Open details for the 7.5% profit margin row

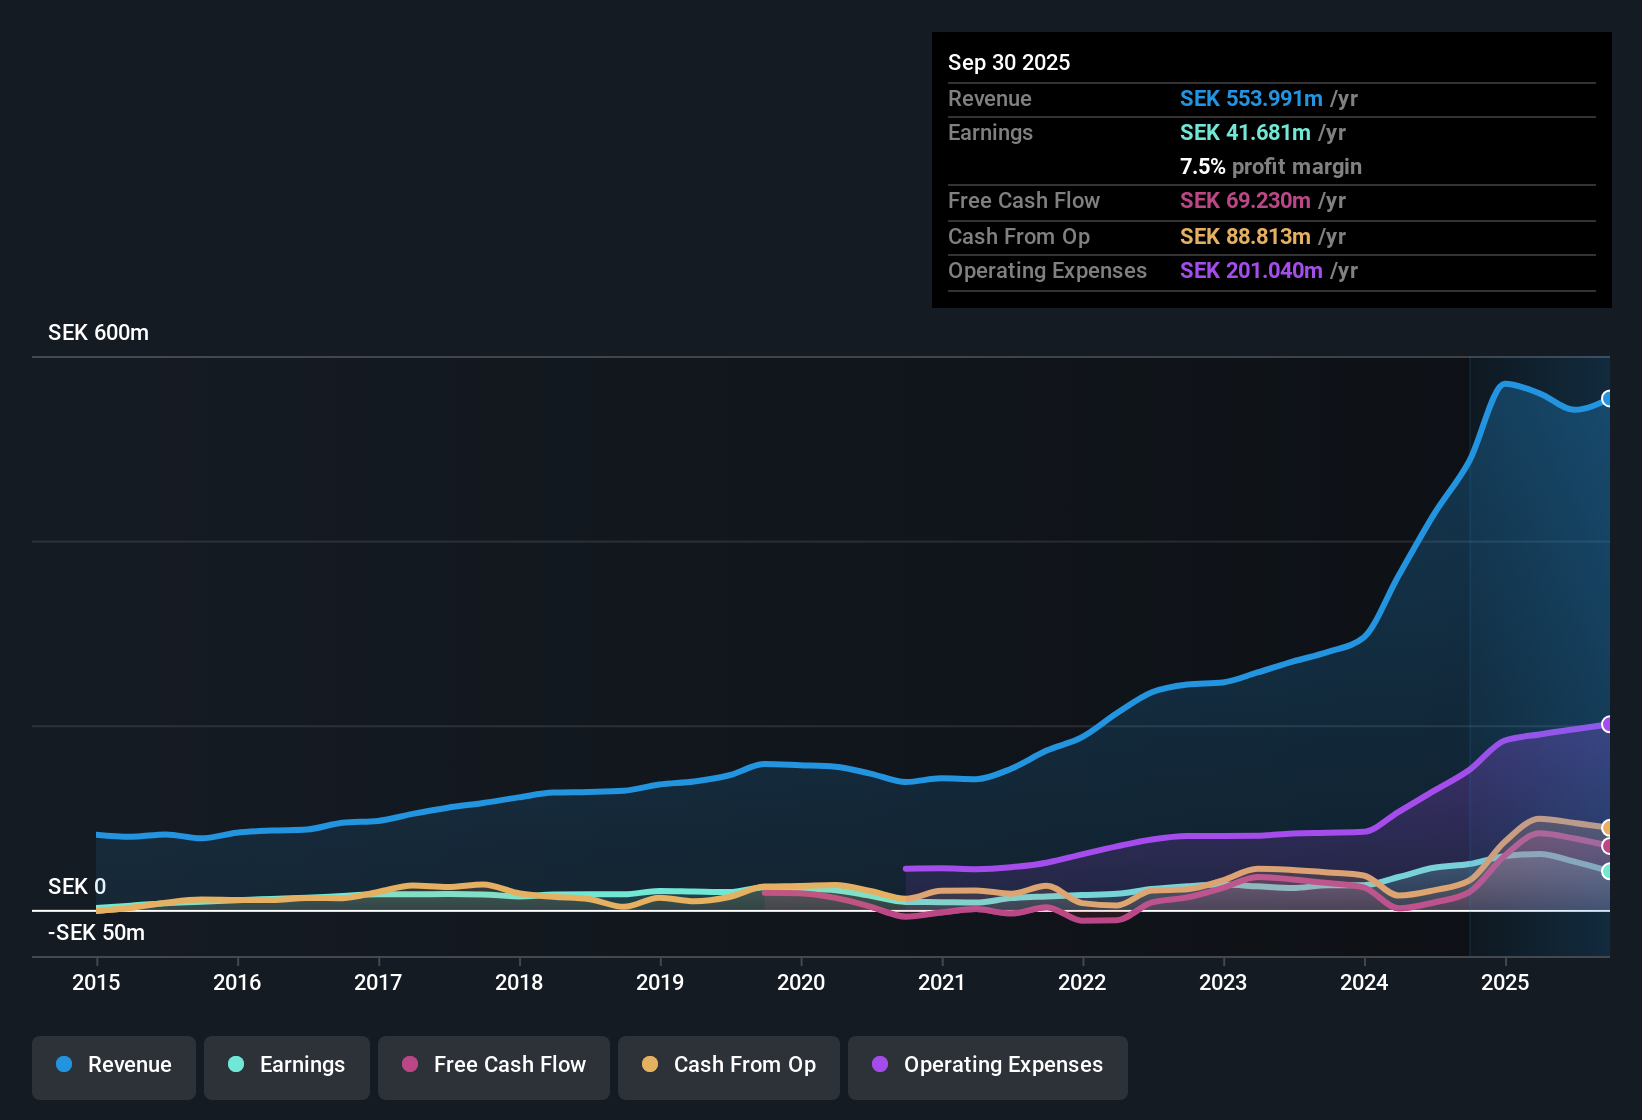pyautogui.click(x=1270, y=167)
